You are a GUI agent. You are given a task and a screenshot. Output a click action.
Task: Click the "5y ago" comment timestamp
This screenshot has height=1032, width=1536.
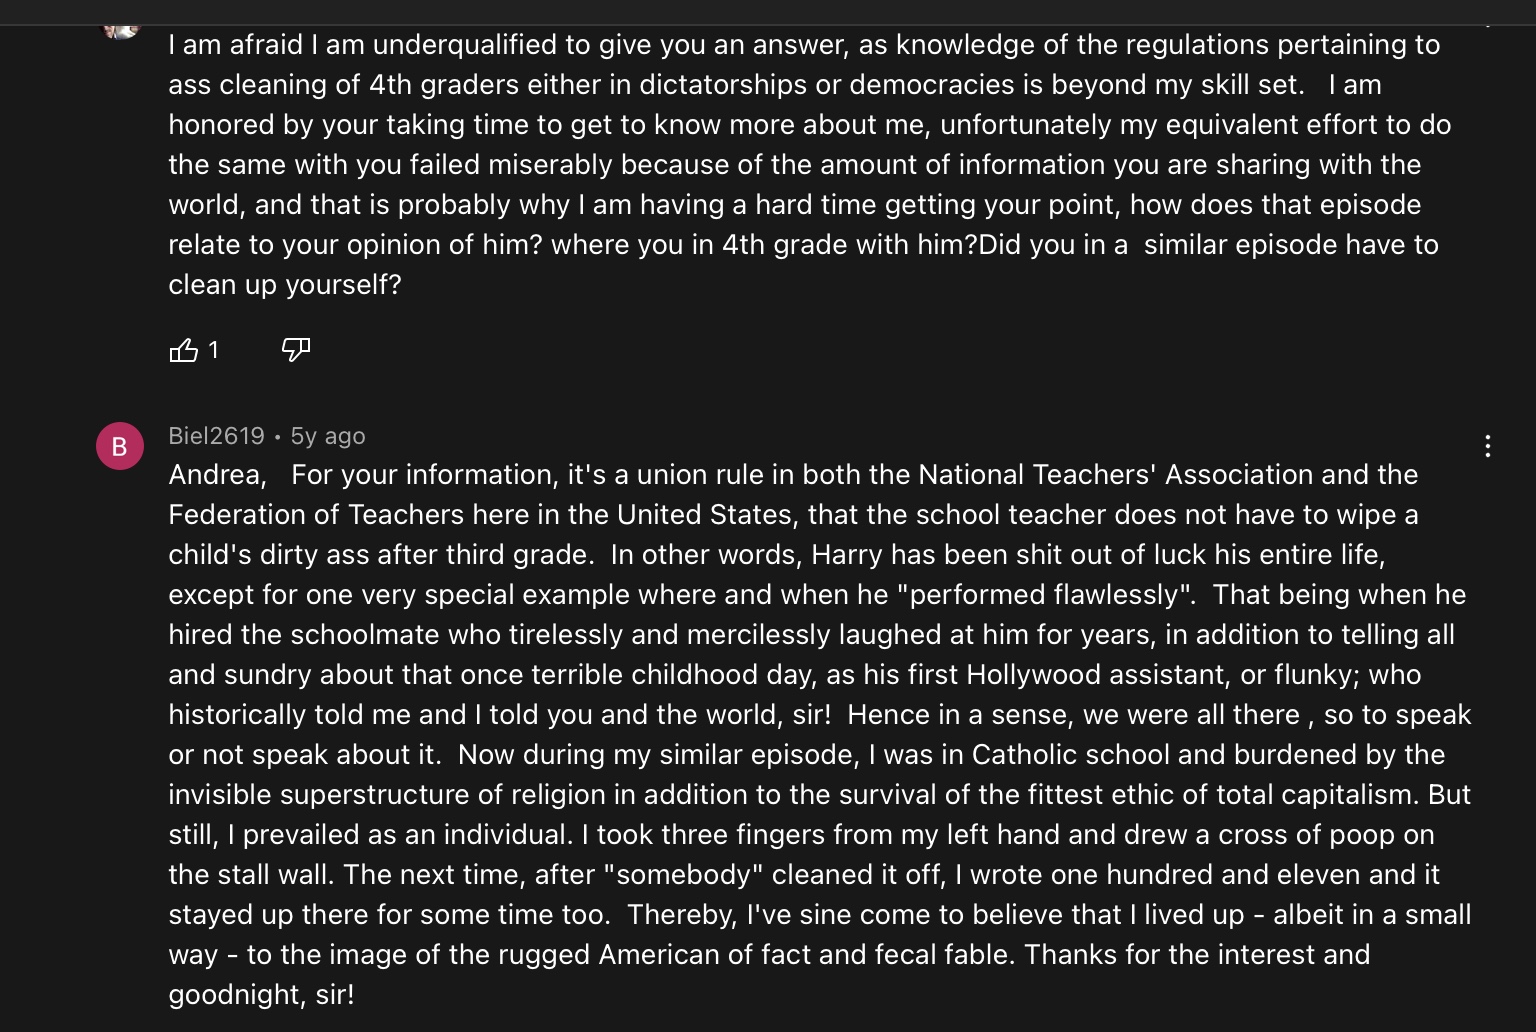point(328,436)
